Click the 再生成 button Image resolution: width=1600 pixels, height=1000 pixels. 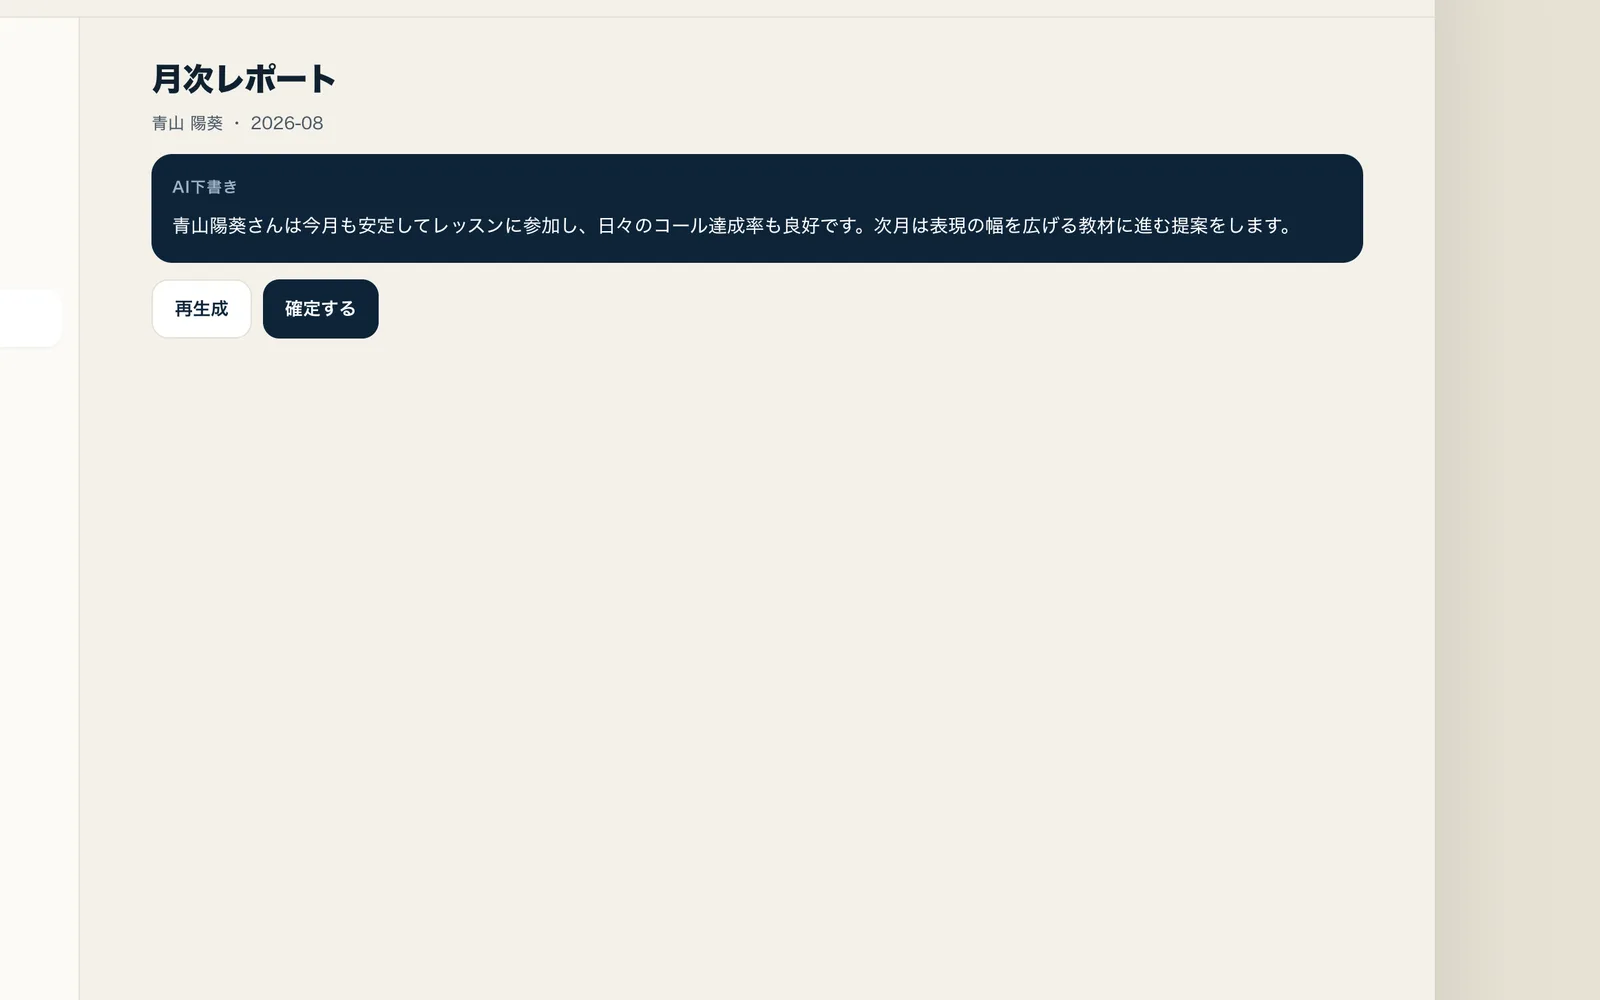coord(201,309)
